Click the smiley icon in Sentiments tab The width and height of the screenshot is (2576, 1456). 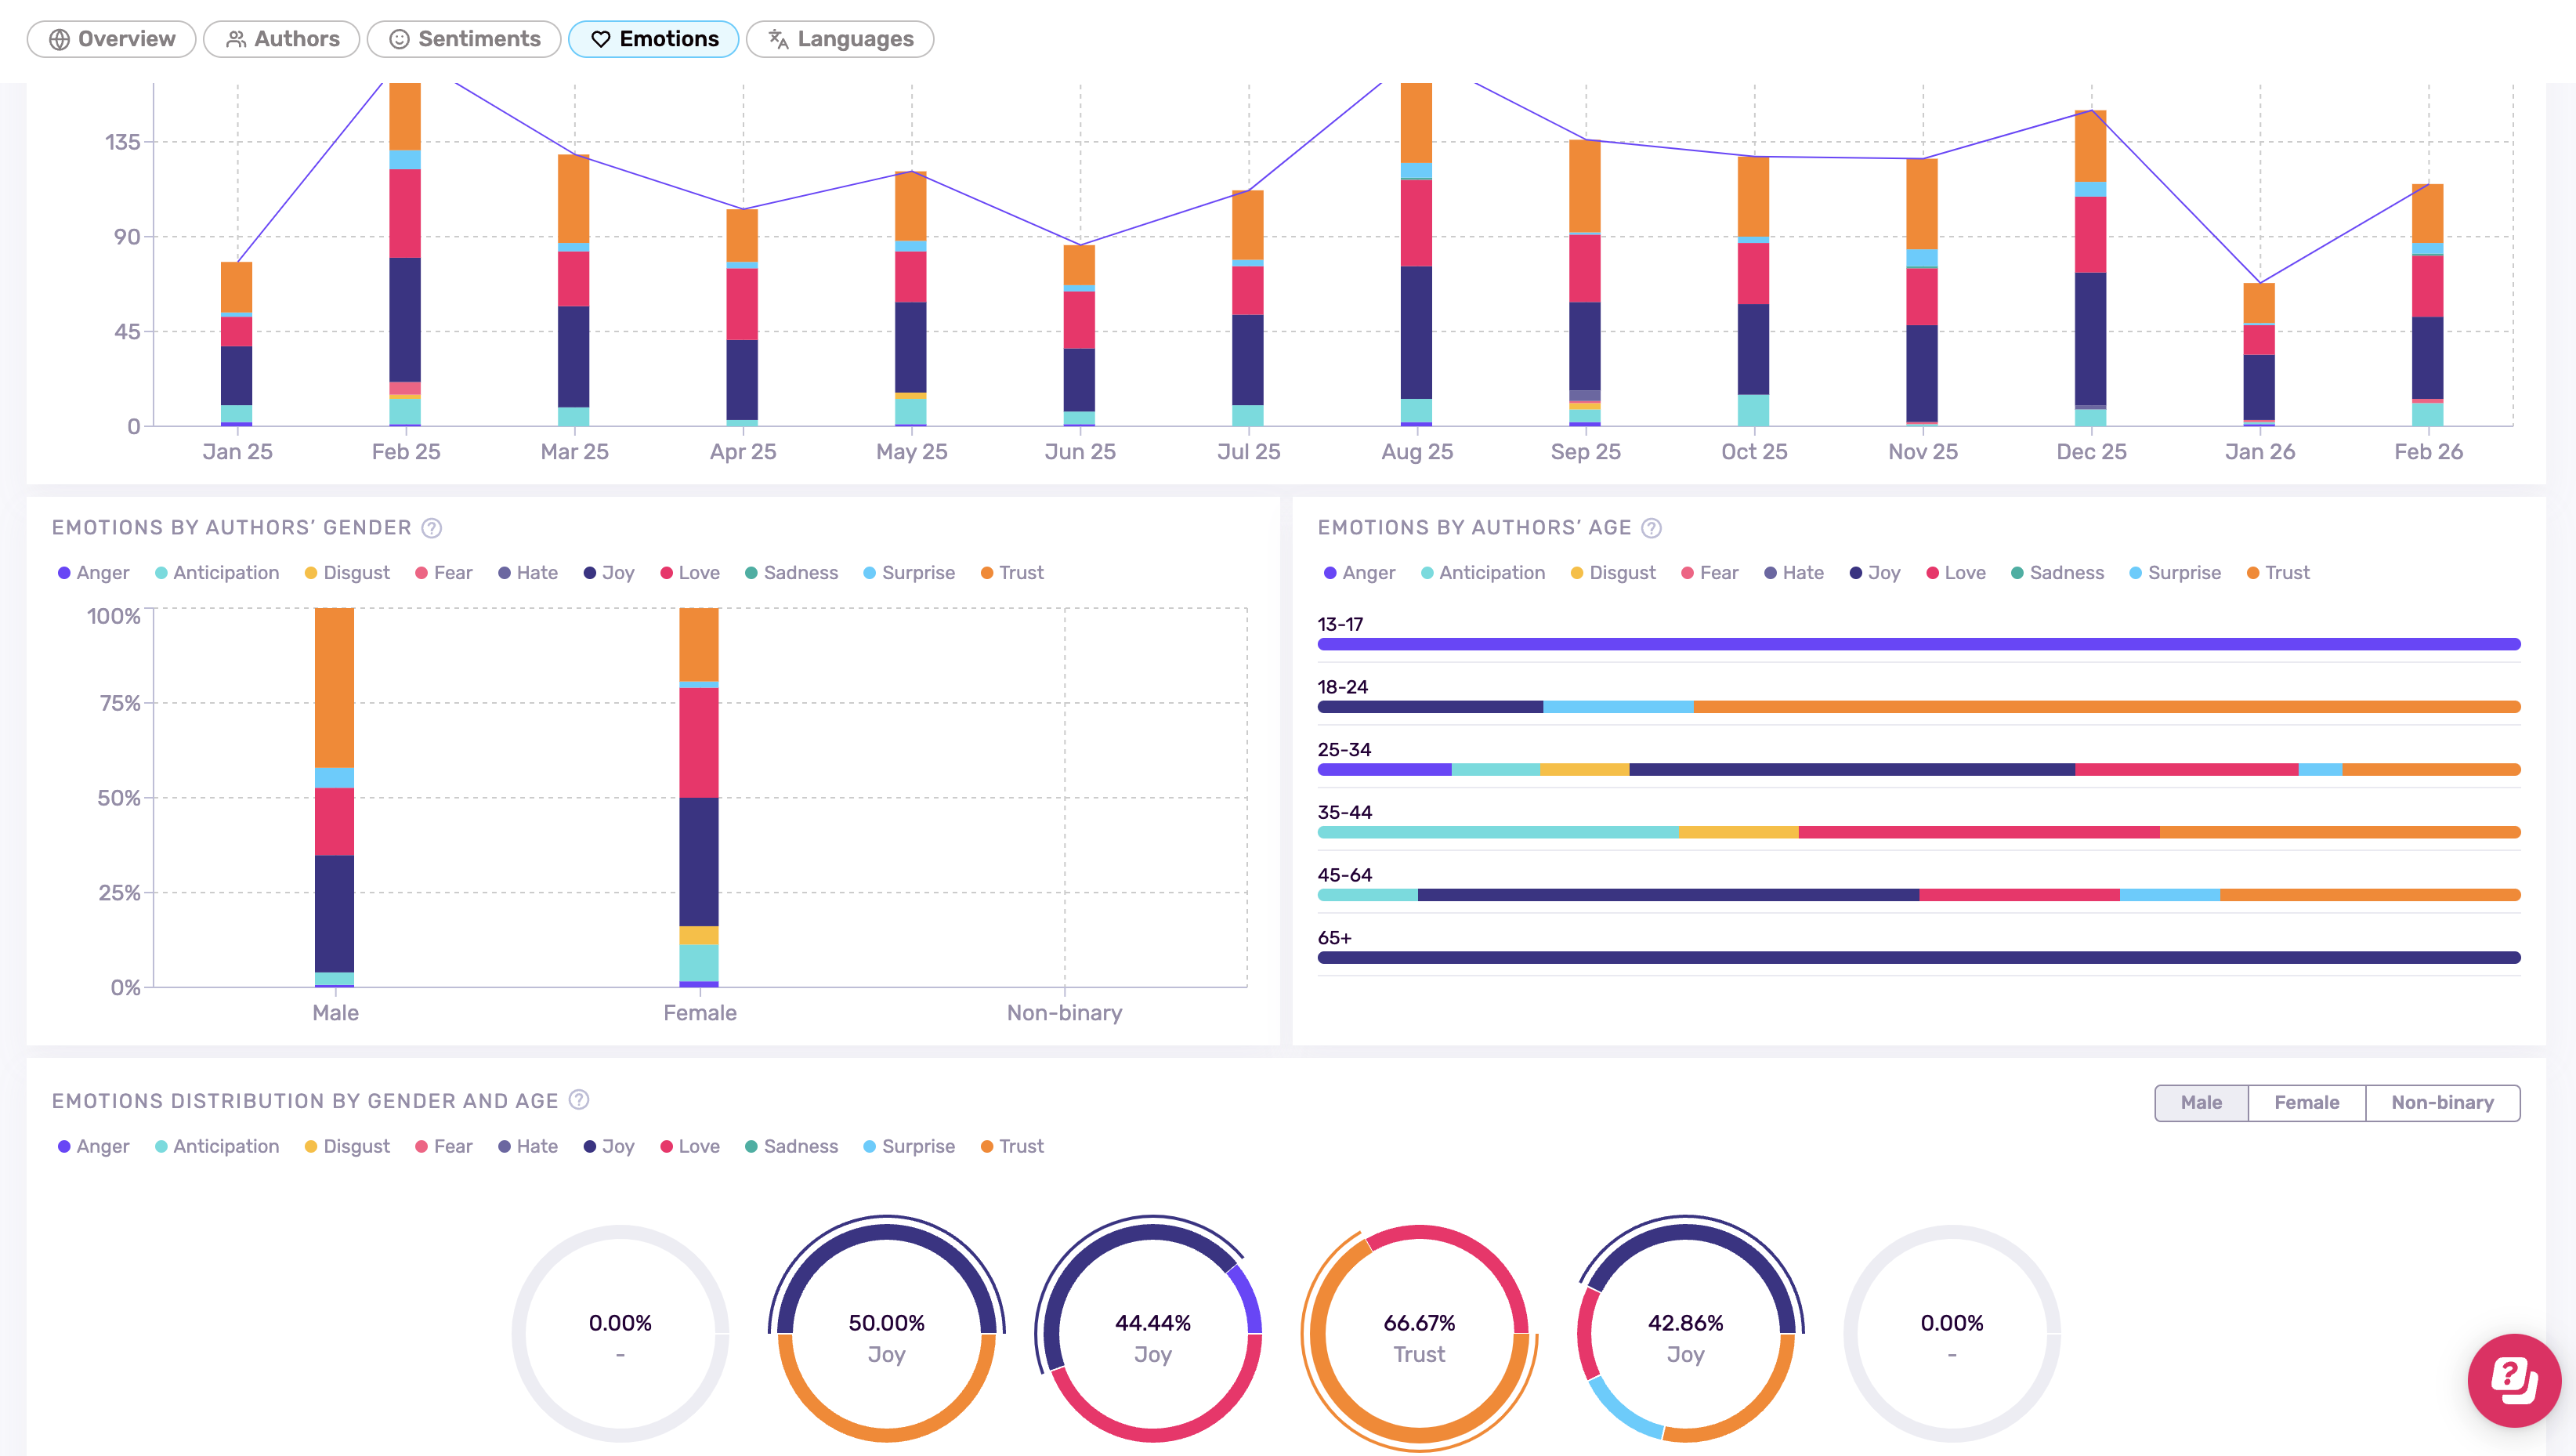[x=399, y=39]
